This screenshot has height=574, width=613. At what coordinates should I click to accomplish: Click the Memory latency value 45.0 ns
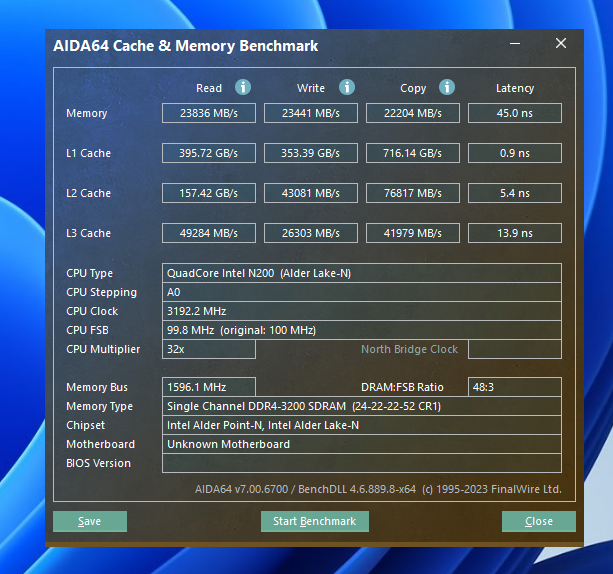[x=515, y=113]
